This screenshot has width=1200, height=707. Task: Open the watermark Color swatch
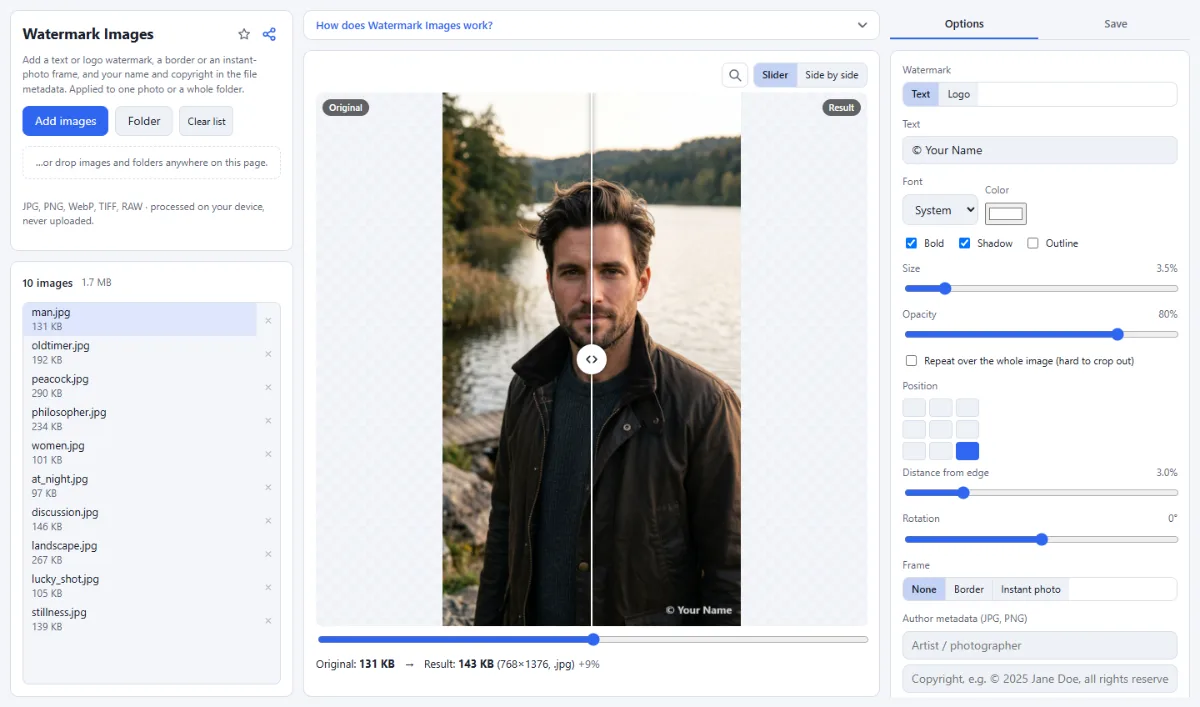tap(1006, 213)
